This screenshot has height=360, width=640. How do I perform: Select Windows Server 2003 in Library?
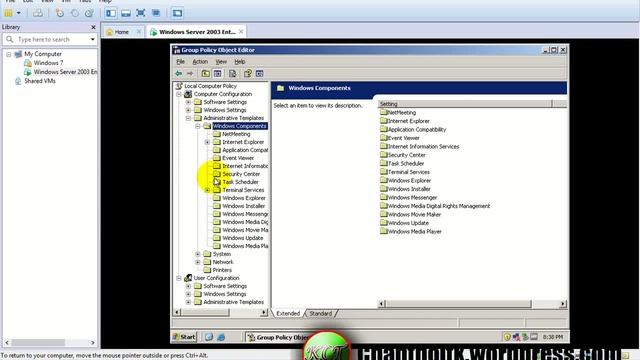(x=65, y=72)
